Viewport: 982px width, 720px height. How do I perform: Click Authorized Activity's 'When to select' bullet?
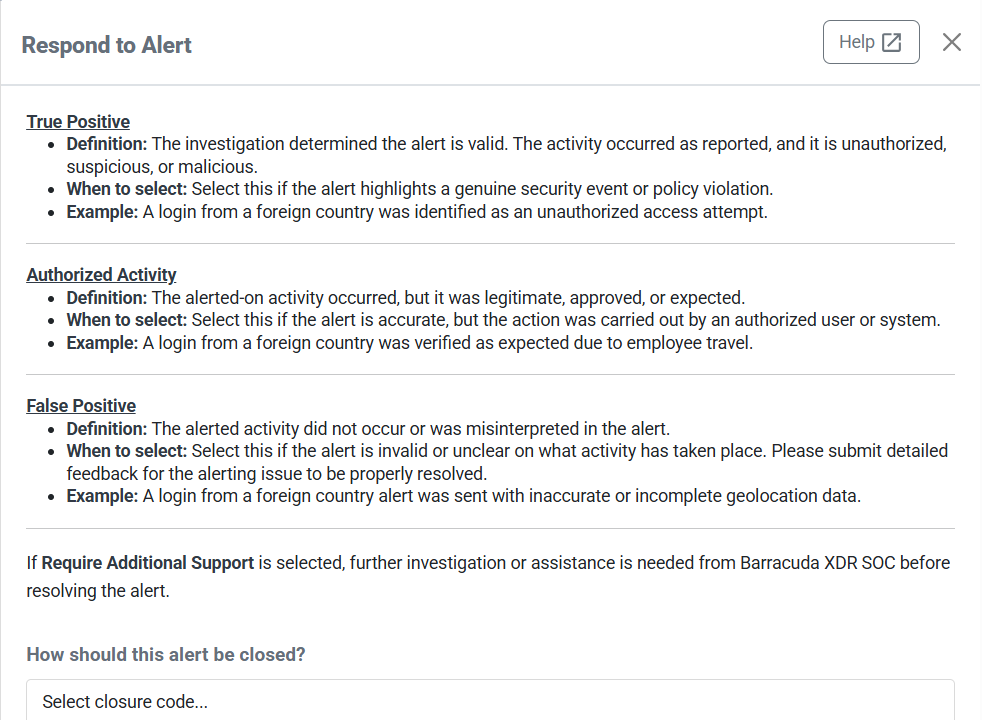504,320
